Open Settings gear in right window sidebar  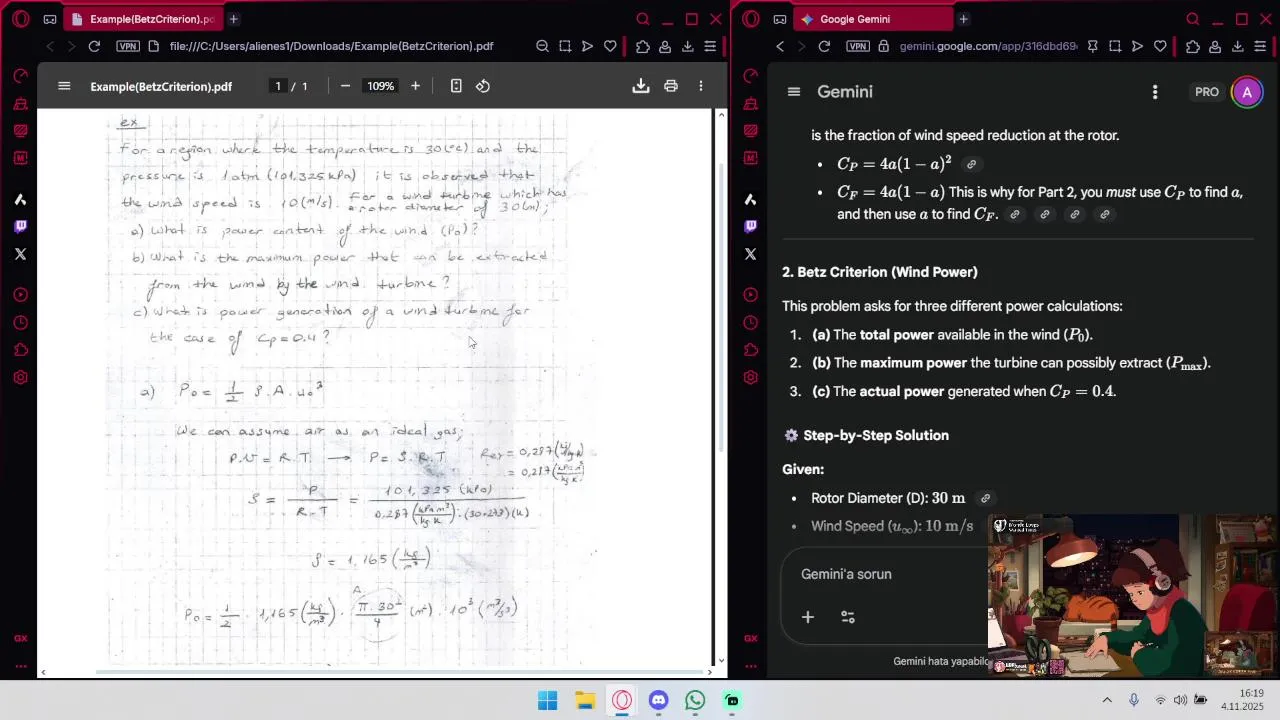[x=751, y=378]
